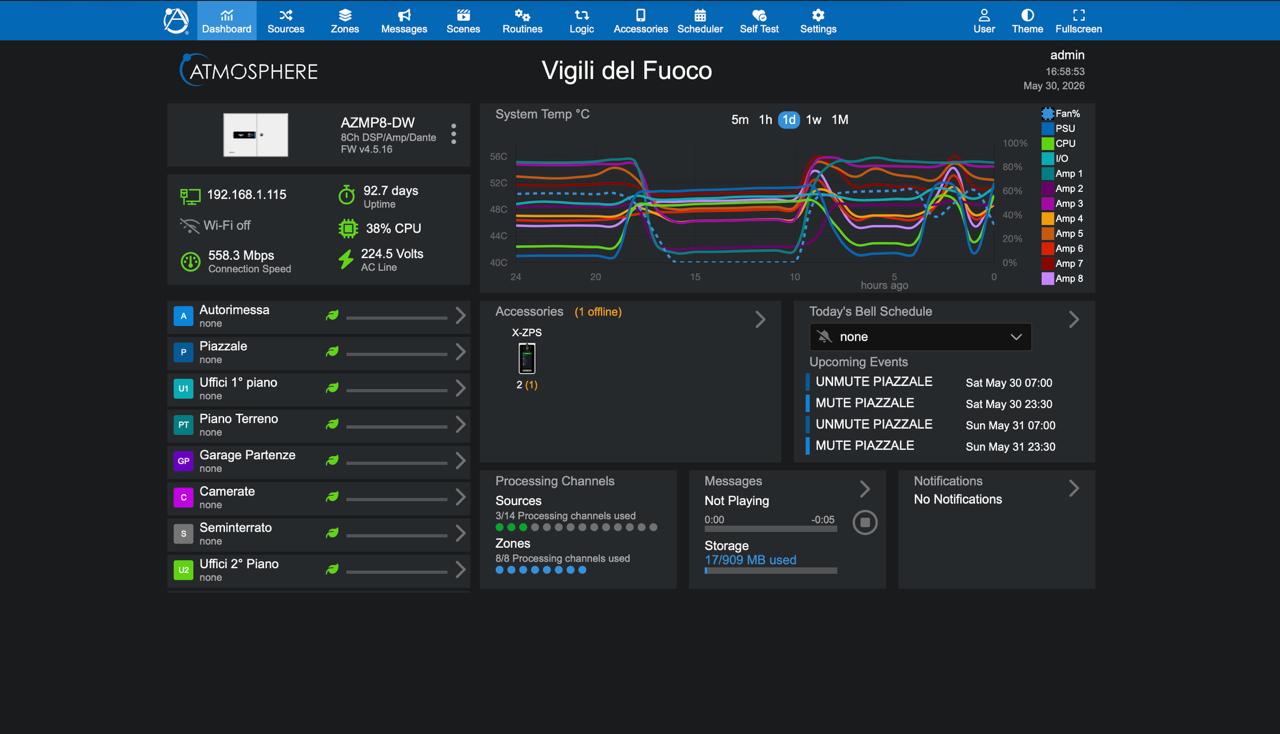Viewport: 1280px width, 734px height.
Task: Switch to the Zones tab
Action: pos(345,21)
